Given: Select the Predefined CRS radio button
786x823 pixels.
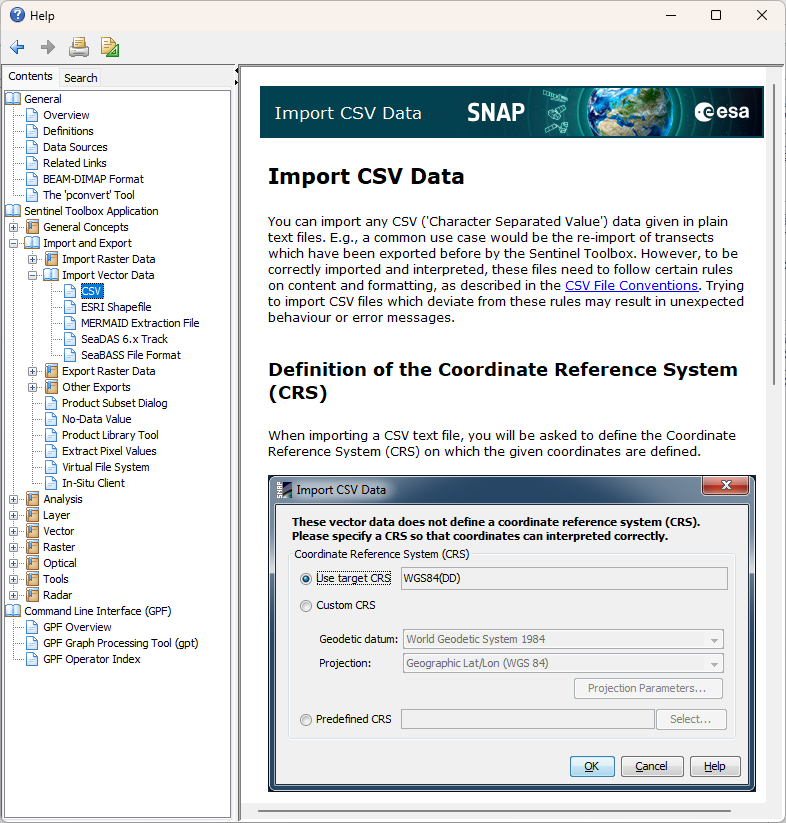Looking at the screenshot, I should 306,720.
